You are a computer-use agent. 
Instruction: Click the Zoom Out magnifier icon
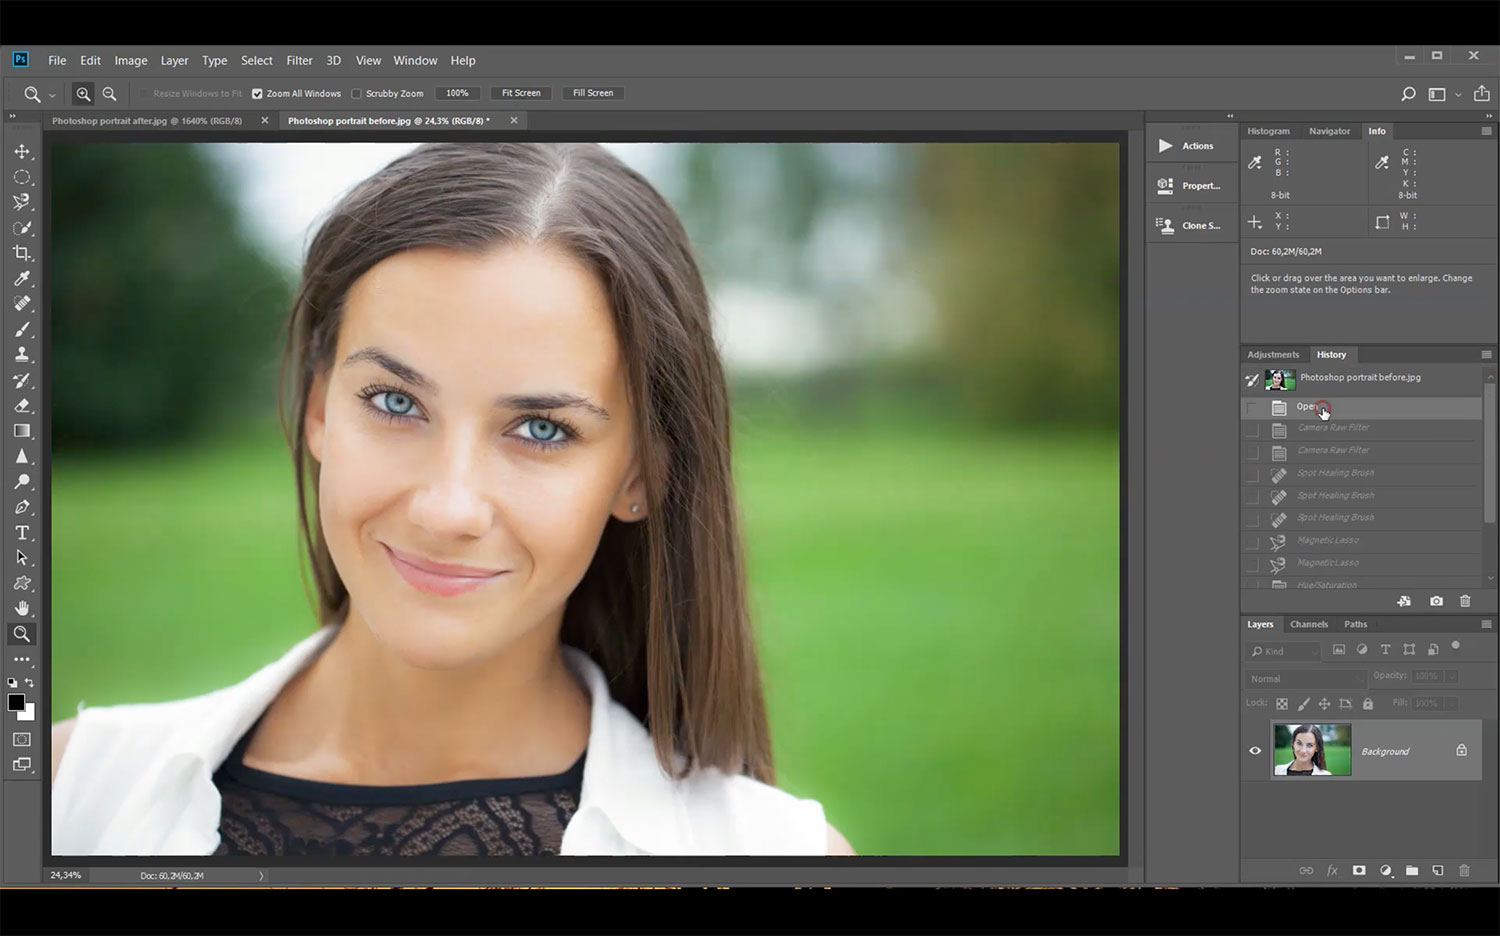coord(109,94)
